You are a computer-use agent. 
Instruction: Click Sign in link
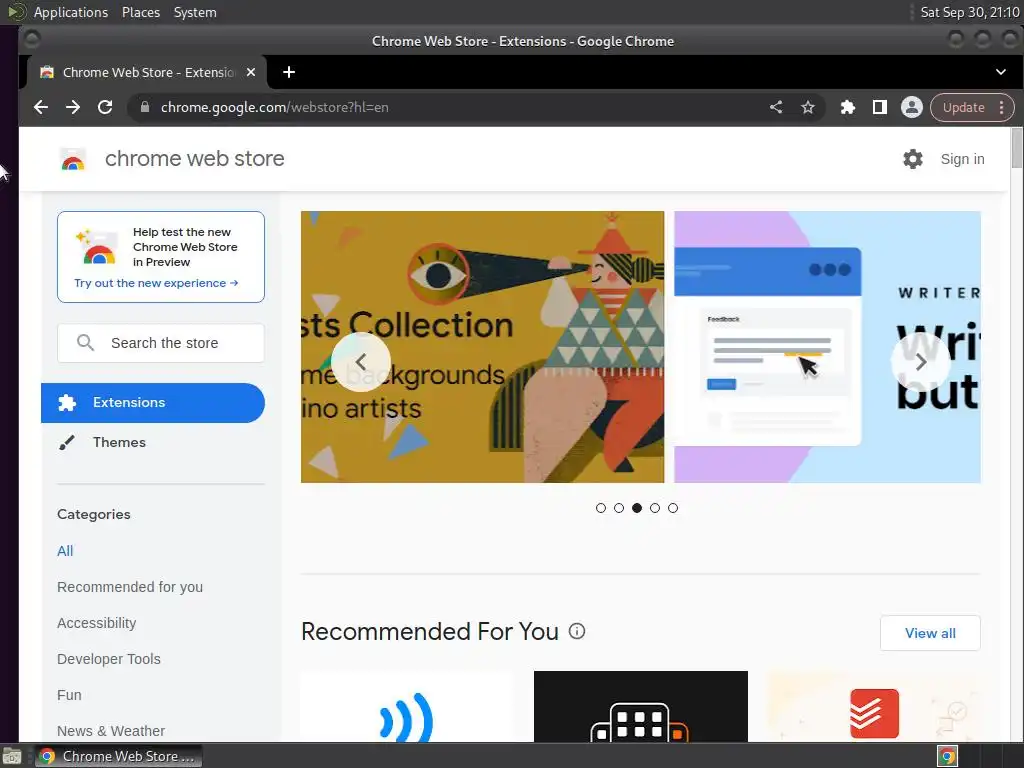(x=962, y=159)
